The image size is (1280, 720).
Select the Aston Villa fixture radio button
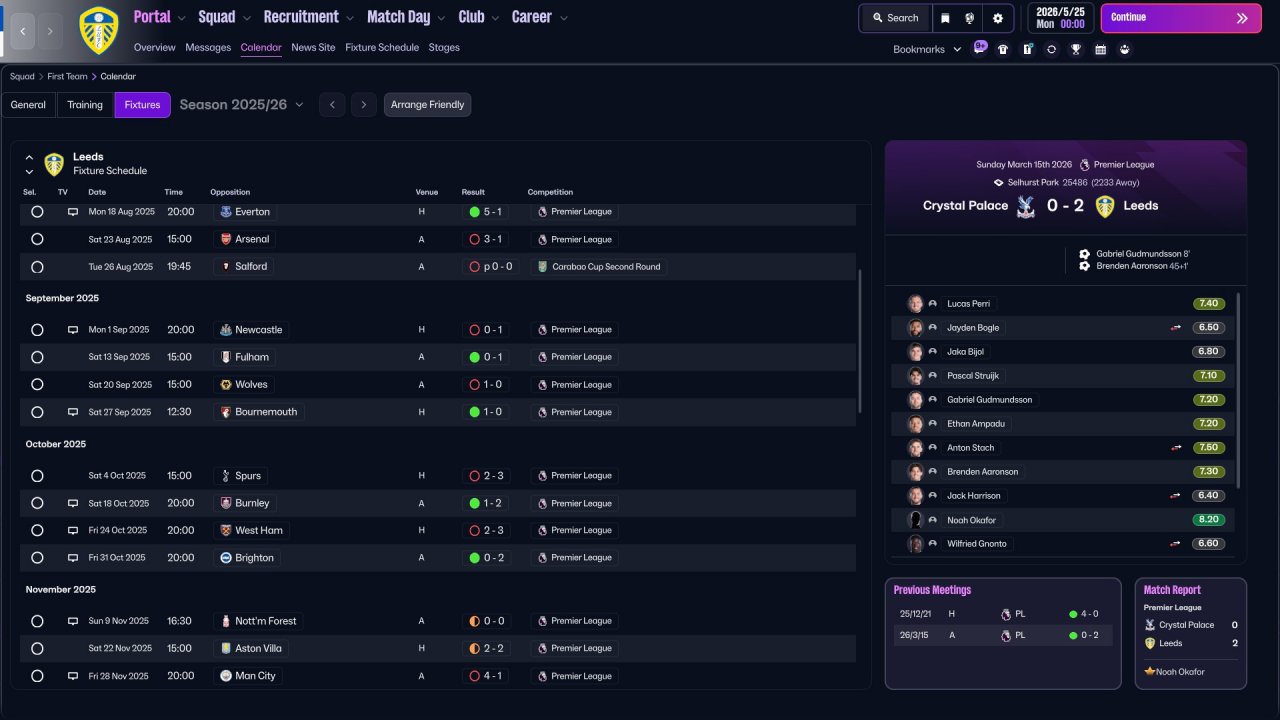[x=37, y=648]
